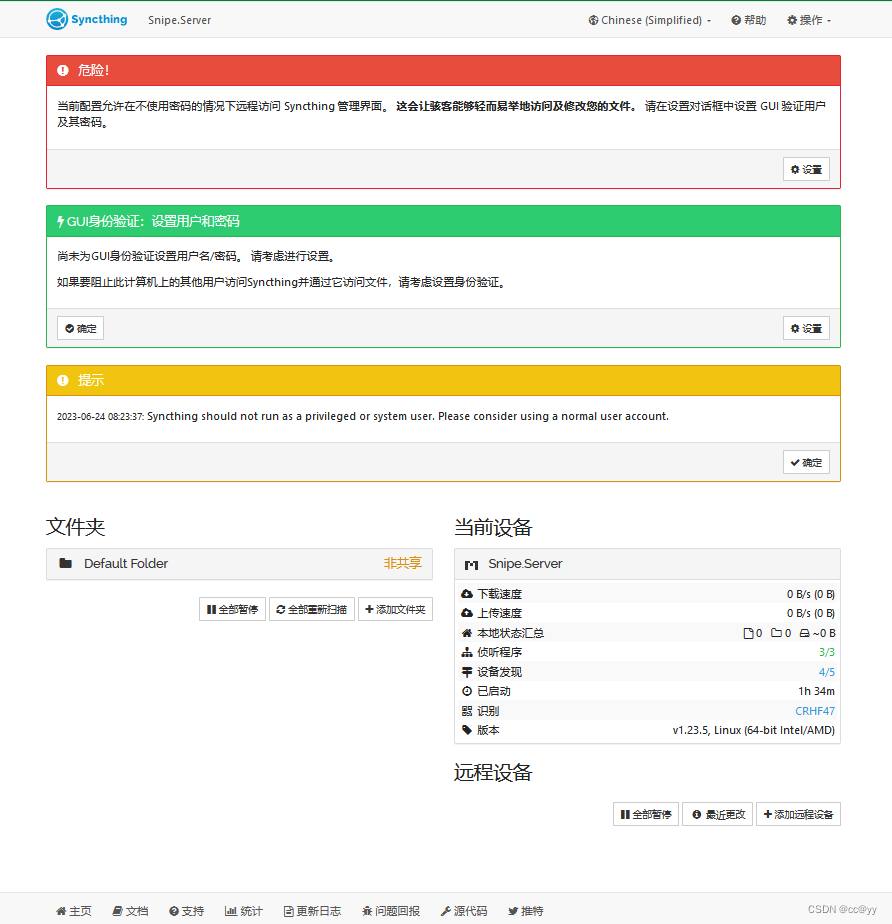Open the 文档 documentation footer link
The height and width of the screenshot is (924, 892).
coord(130,911)
